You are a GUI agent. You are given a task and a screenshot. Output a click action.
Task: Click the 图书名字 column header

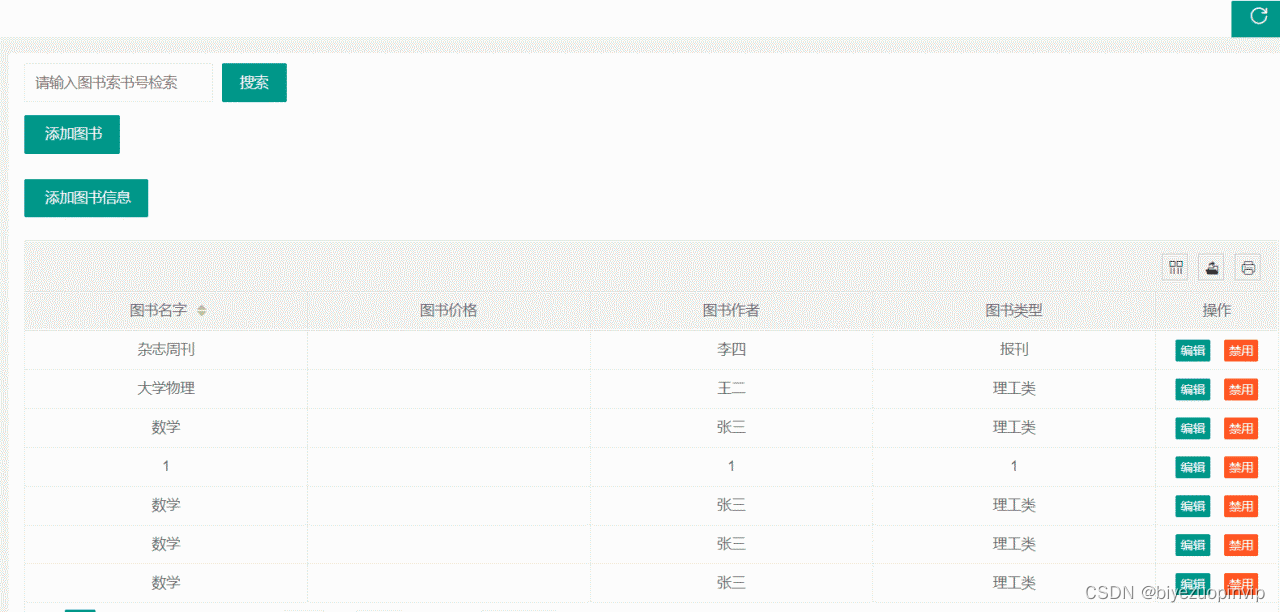point(166,310)
